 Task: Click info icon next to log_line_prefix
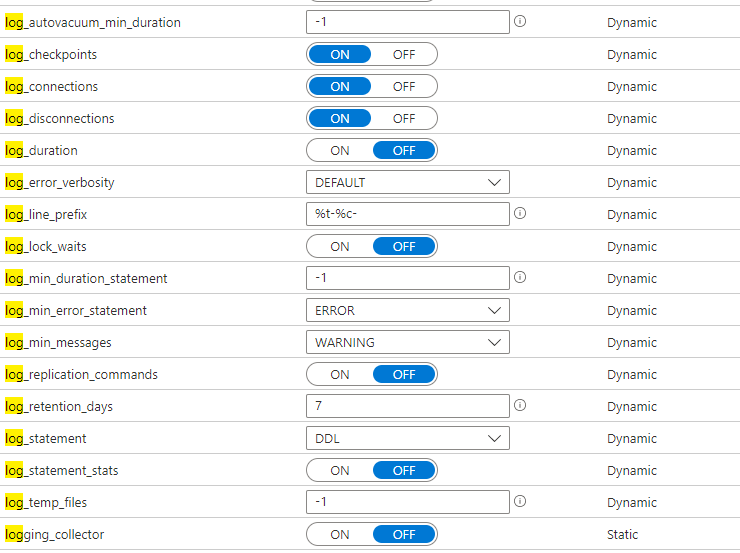point(520,214)
